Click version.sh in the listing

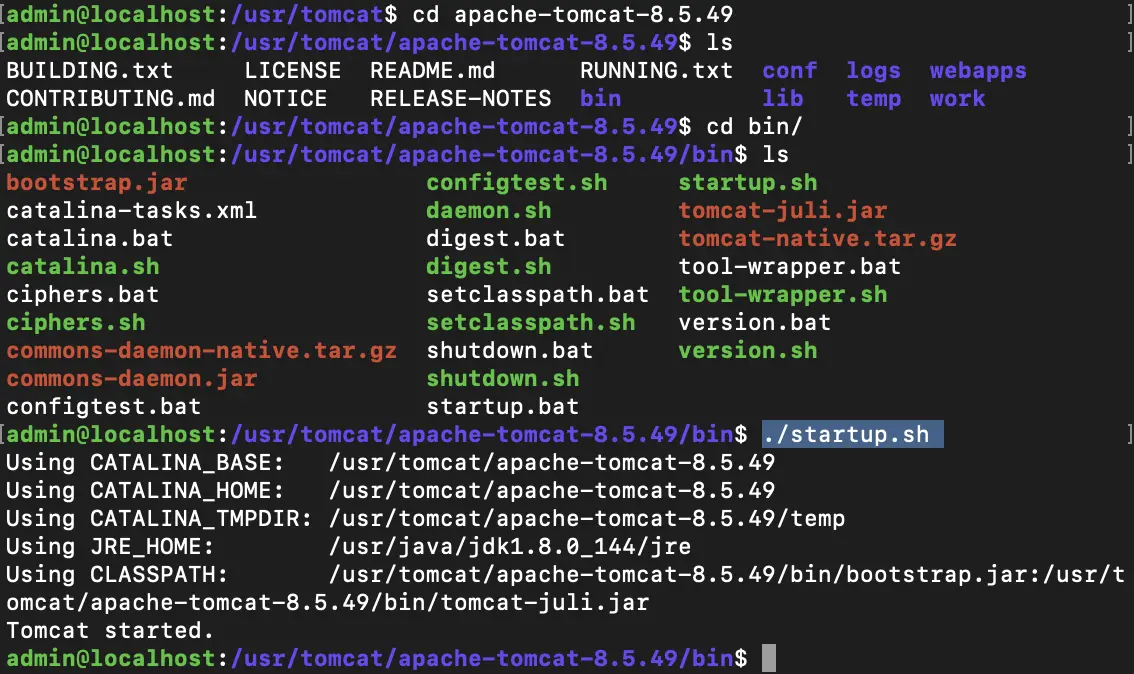click(x=748, y=351)
